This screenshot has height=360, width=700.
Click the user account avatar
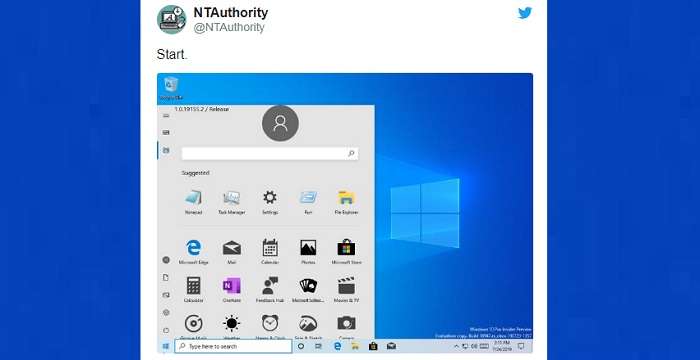coord(280,123)
